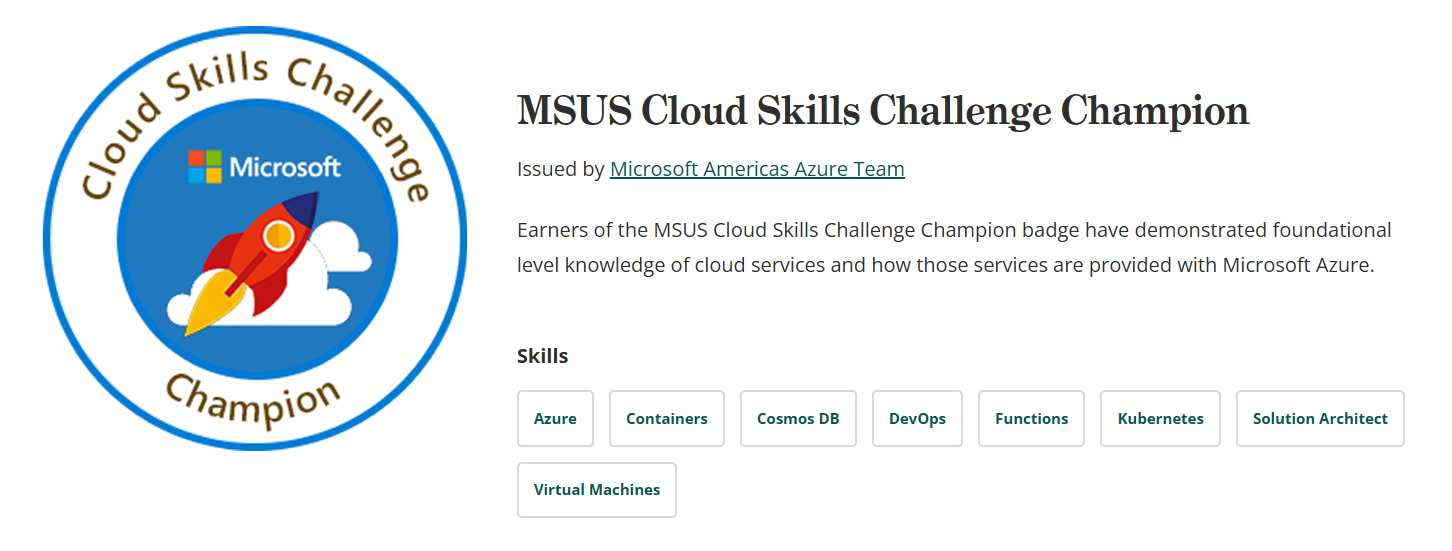This screenshot has width=1452, height=551.
Task: Select the Containers skill tag
Action: [667, 419]
